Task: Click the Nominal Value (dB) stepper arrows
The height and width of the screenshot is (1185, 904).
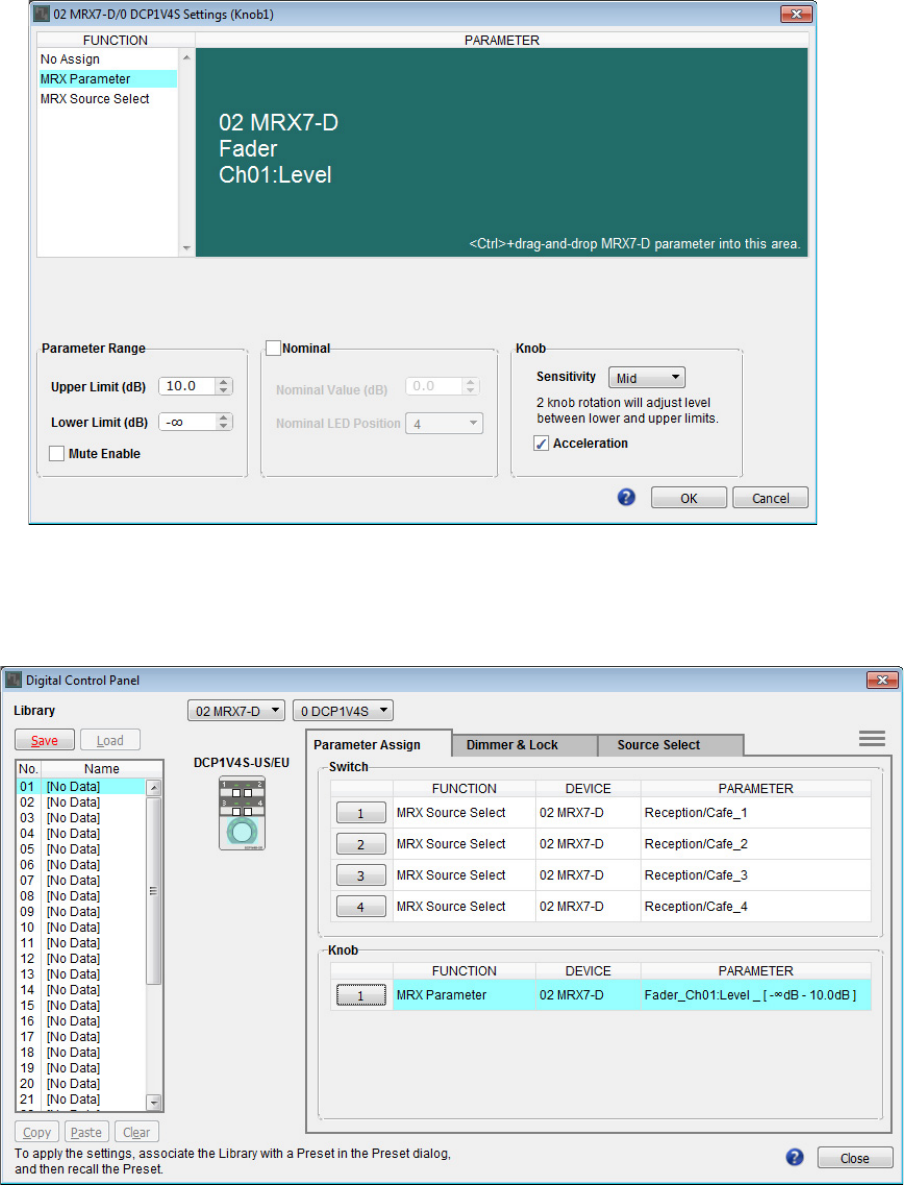Action: [471, 386]
